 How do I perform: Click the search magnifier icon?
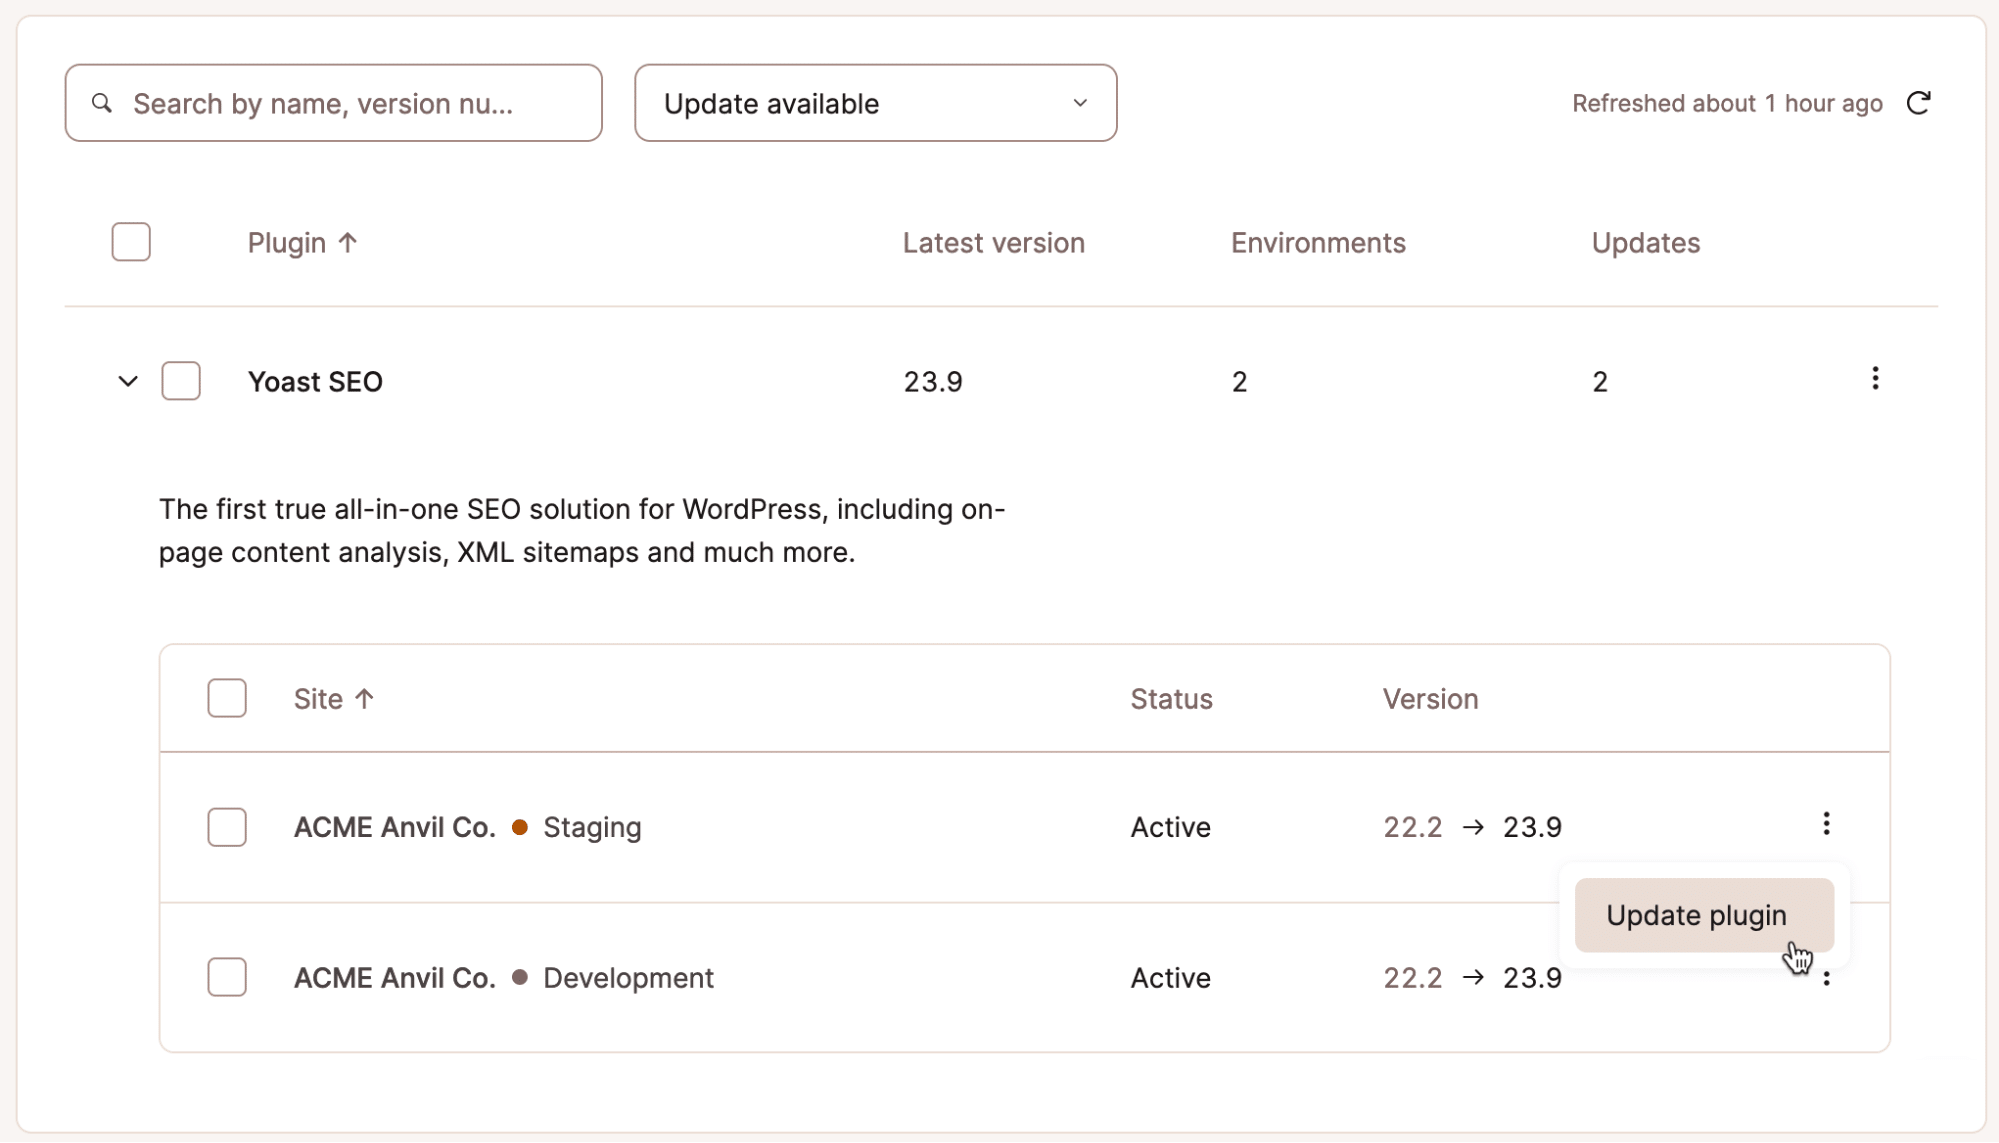[x=103, y=103]
